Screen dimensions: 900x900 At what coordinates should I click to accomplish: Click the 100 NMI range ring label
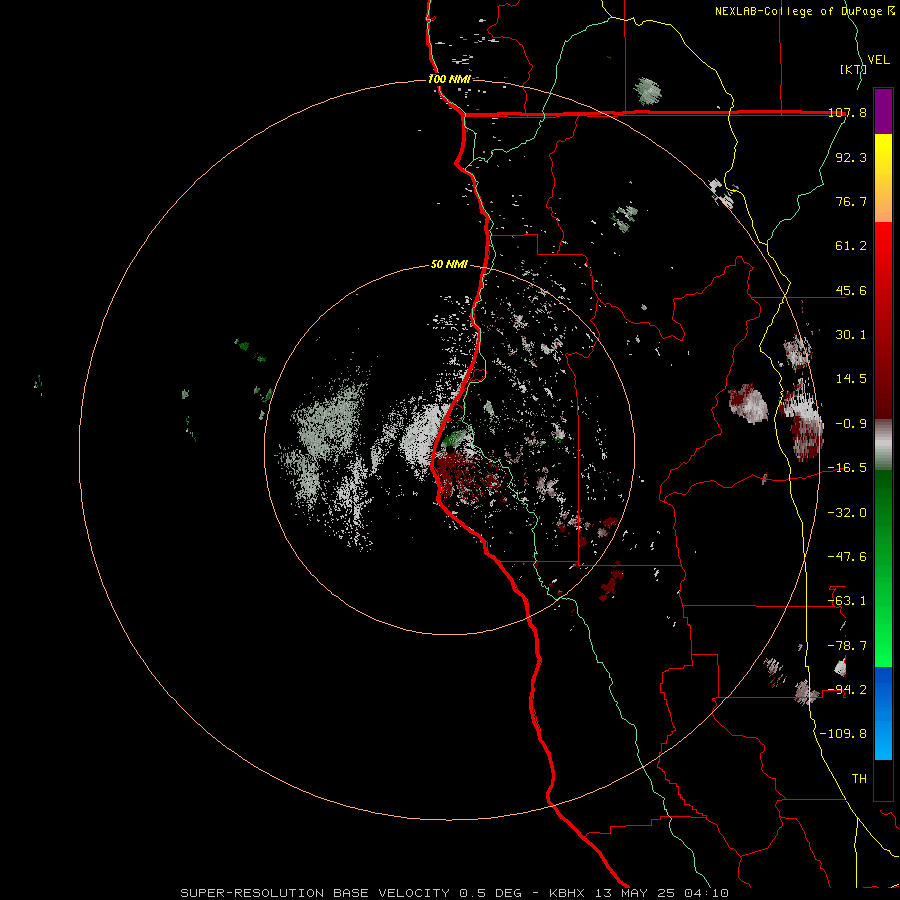point(449,79)
